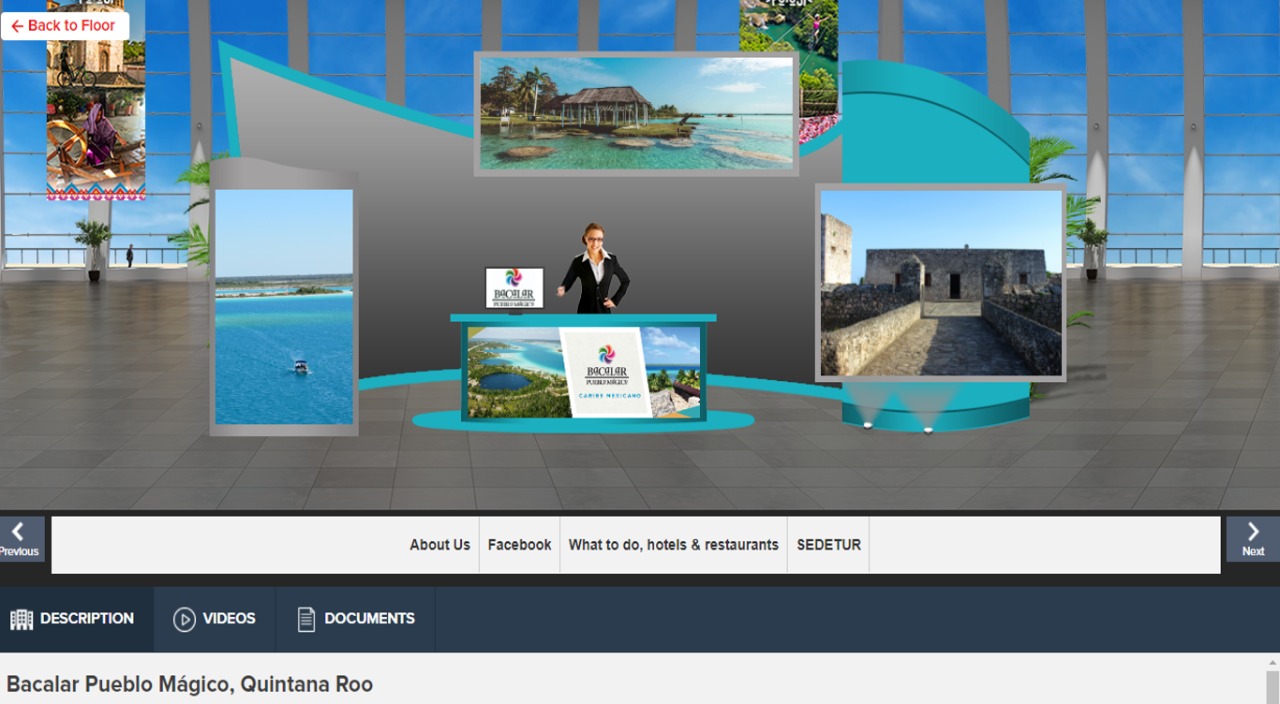Switch to the Description tab

pyautogui.click(x=76, y=619)
